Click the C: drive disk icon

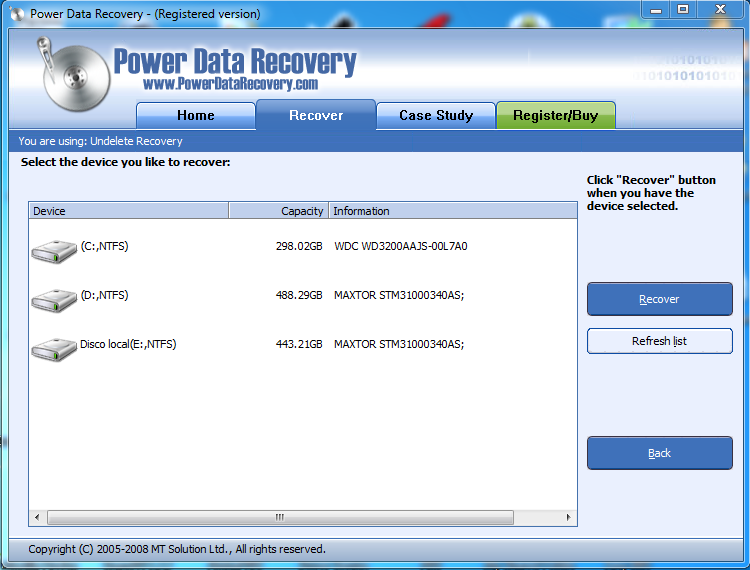(54, 252)
